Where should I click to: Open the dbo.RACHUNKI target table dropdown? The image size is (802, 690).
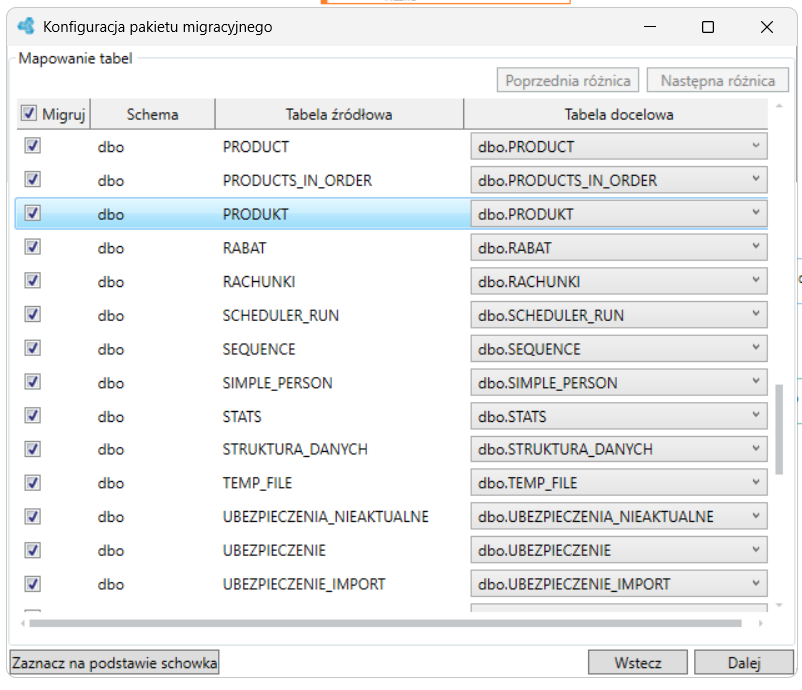pos(619,281)
